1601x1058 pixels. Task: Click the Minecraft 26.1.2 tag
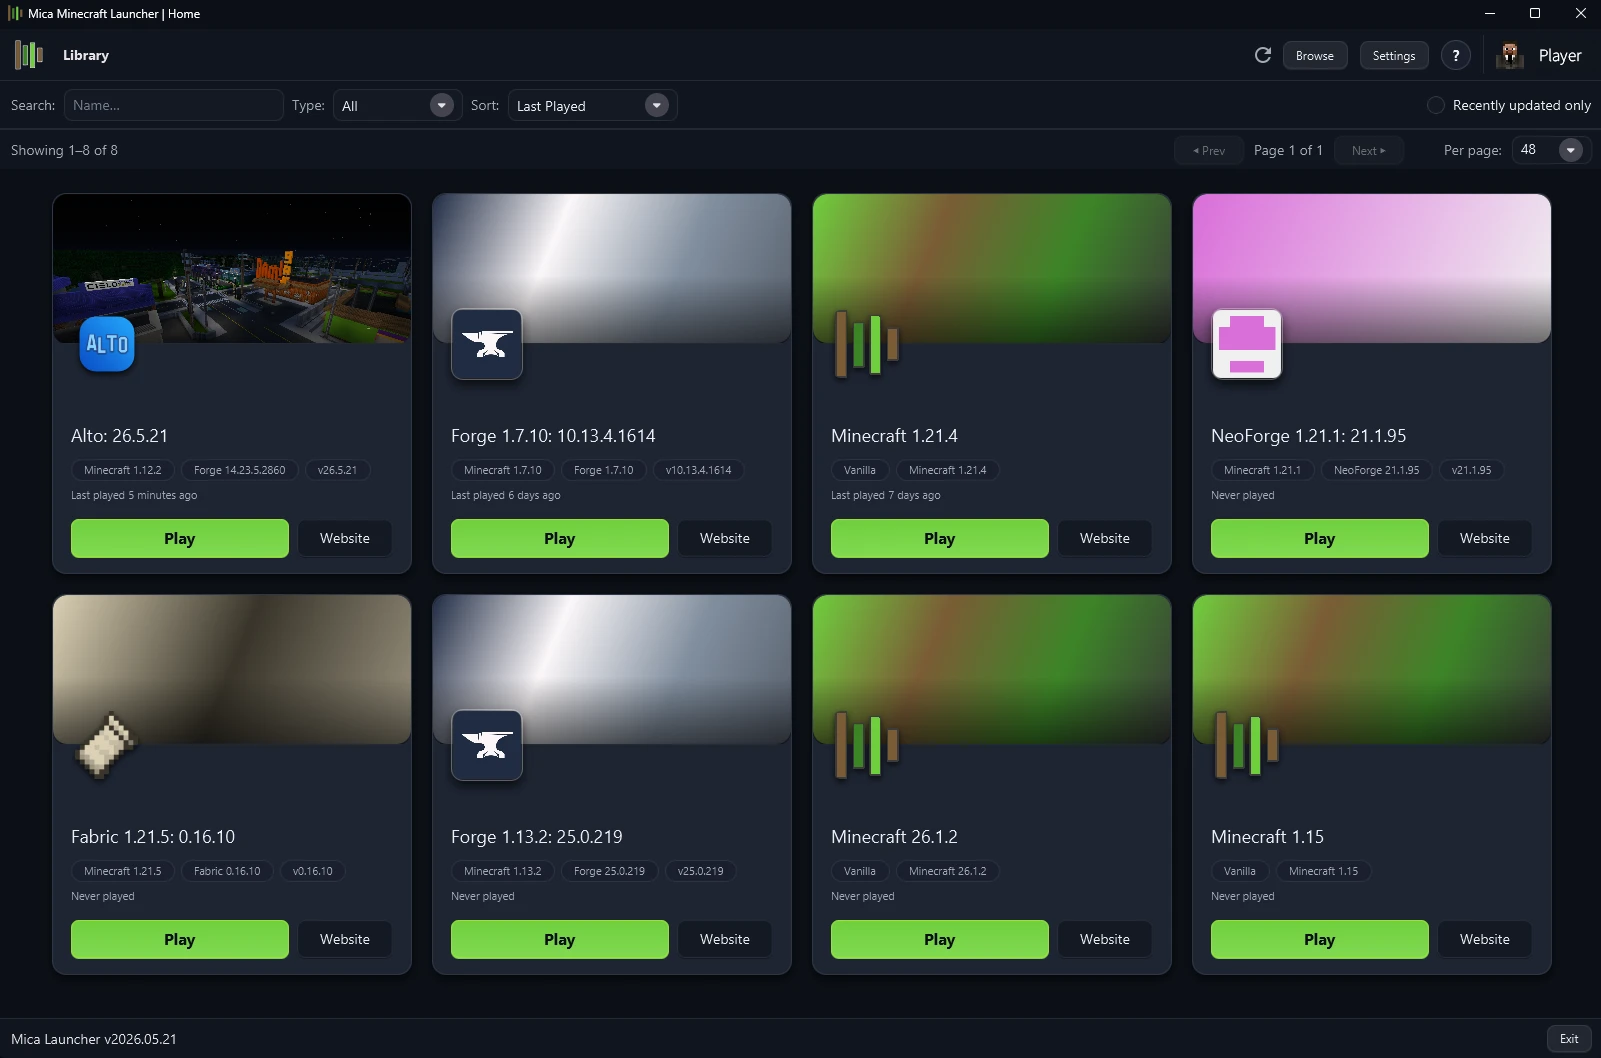click(948, 871)
